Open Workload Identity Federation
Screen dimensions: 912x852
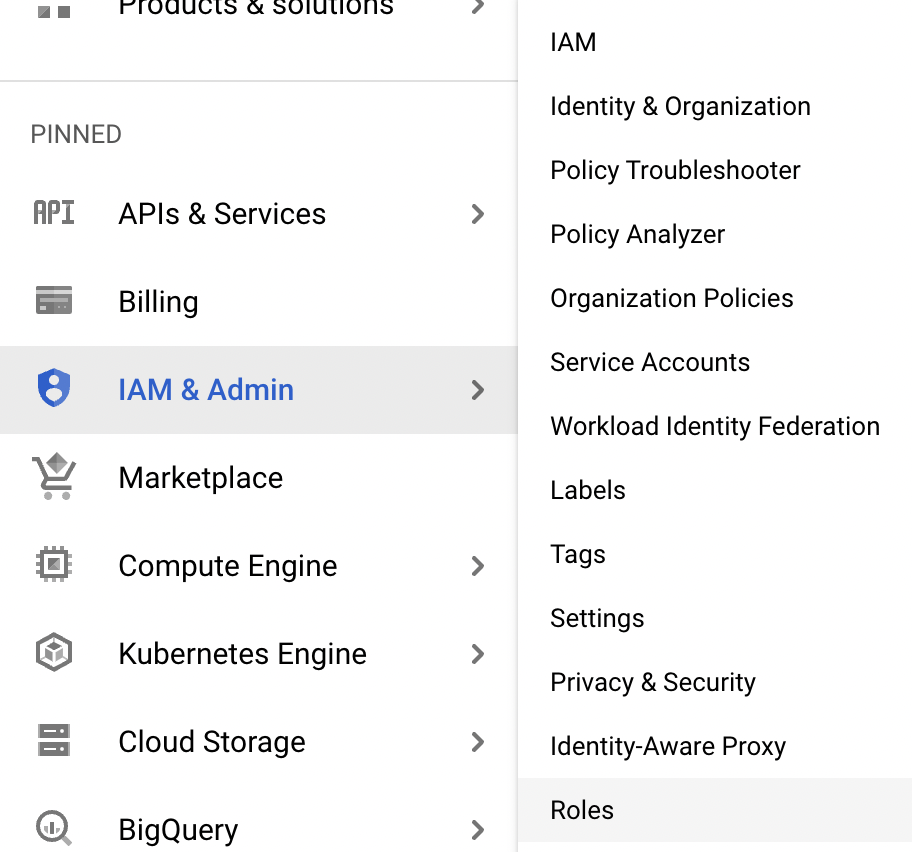click(x=715, y=426)
